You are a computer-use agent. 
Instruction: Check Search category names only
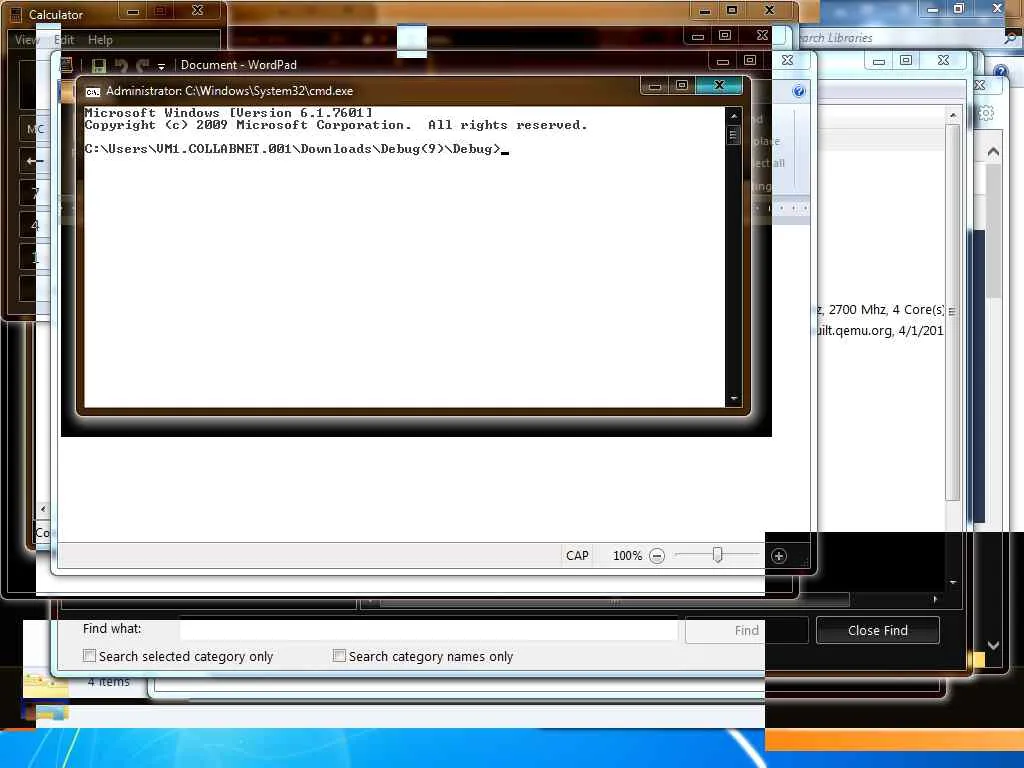click(x=339, y=656)
